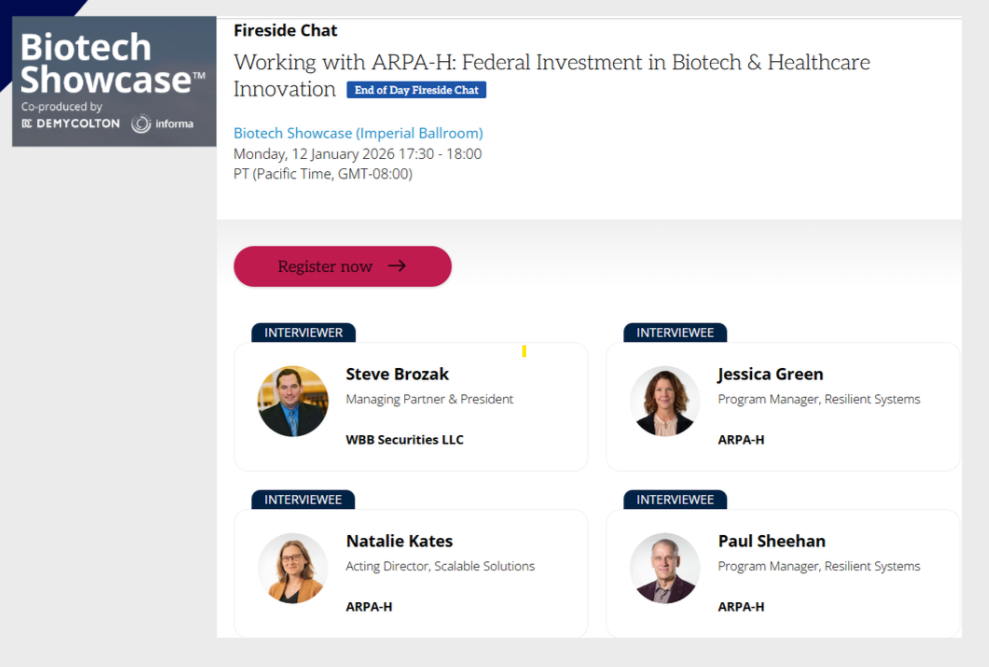Open the Working with ARPA-H session title

(x=551, y=63)
